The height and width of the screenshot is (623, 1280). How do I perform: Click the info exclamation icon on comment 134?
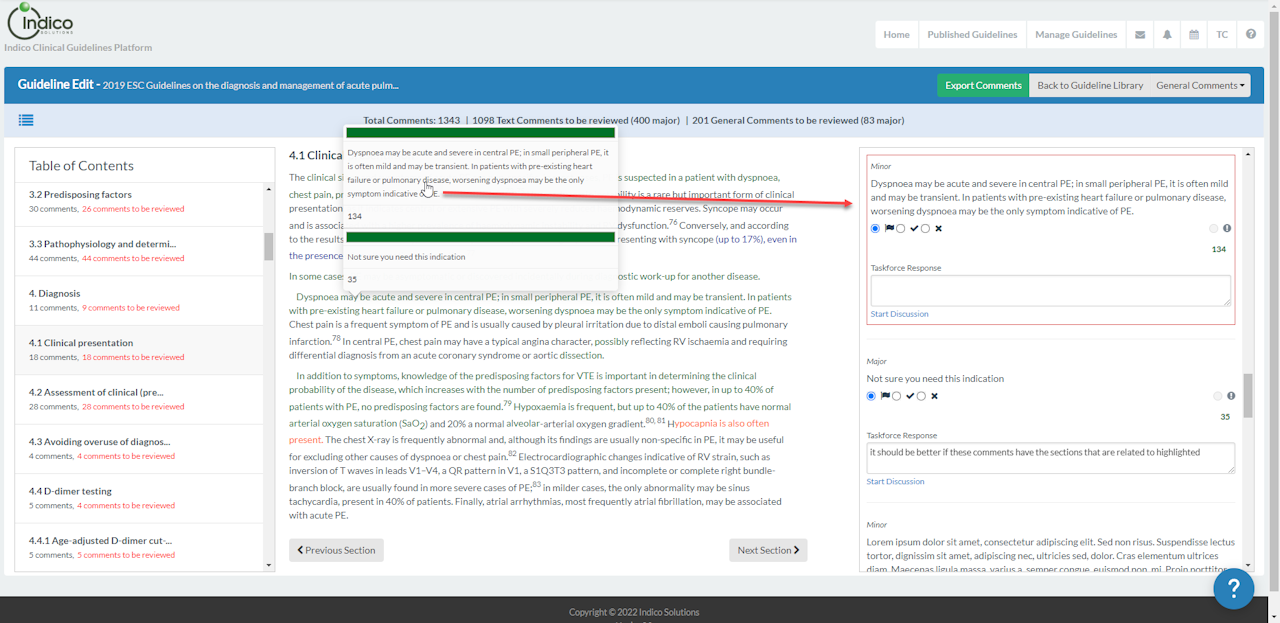pyautogui.click(x=1227, y=228)
